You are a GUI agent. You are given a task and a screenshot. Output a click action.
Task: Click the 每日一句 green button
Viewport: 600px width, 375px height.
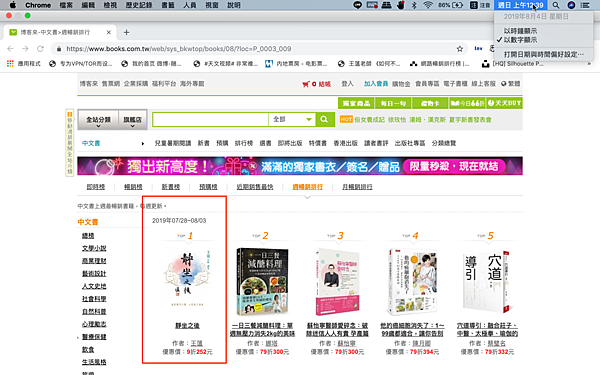point(393,103)
